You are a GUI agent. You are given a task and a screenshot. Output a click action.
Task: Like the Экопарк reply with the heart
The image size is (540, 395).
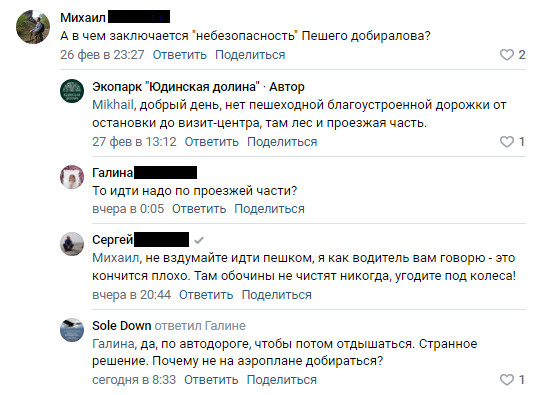point(507,142)
